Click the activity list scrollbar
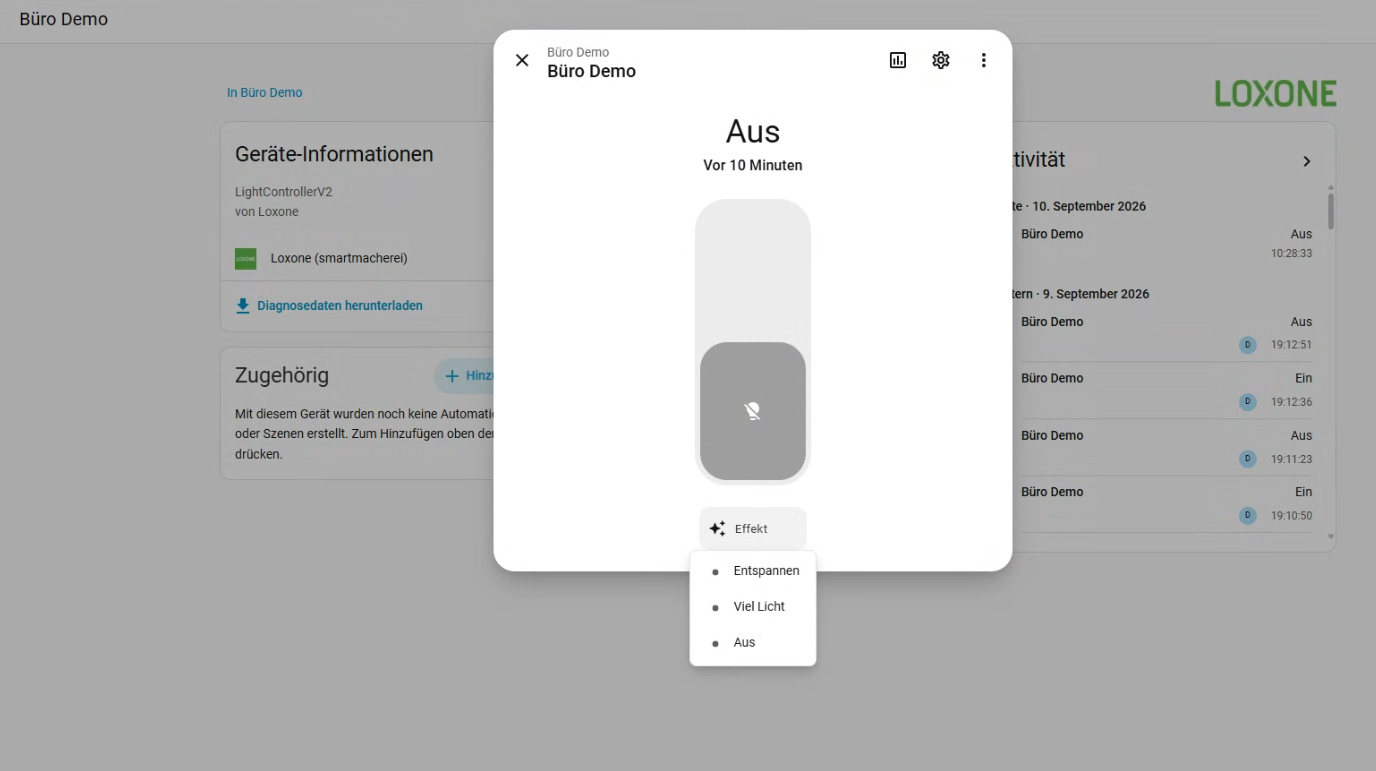The image size is (1376, 771). coord(1331,211)
